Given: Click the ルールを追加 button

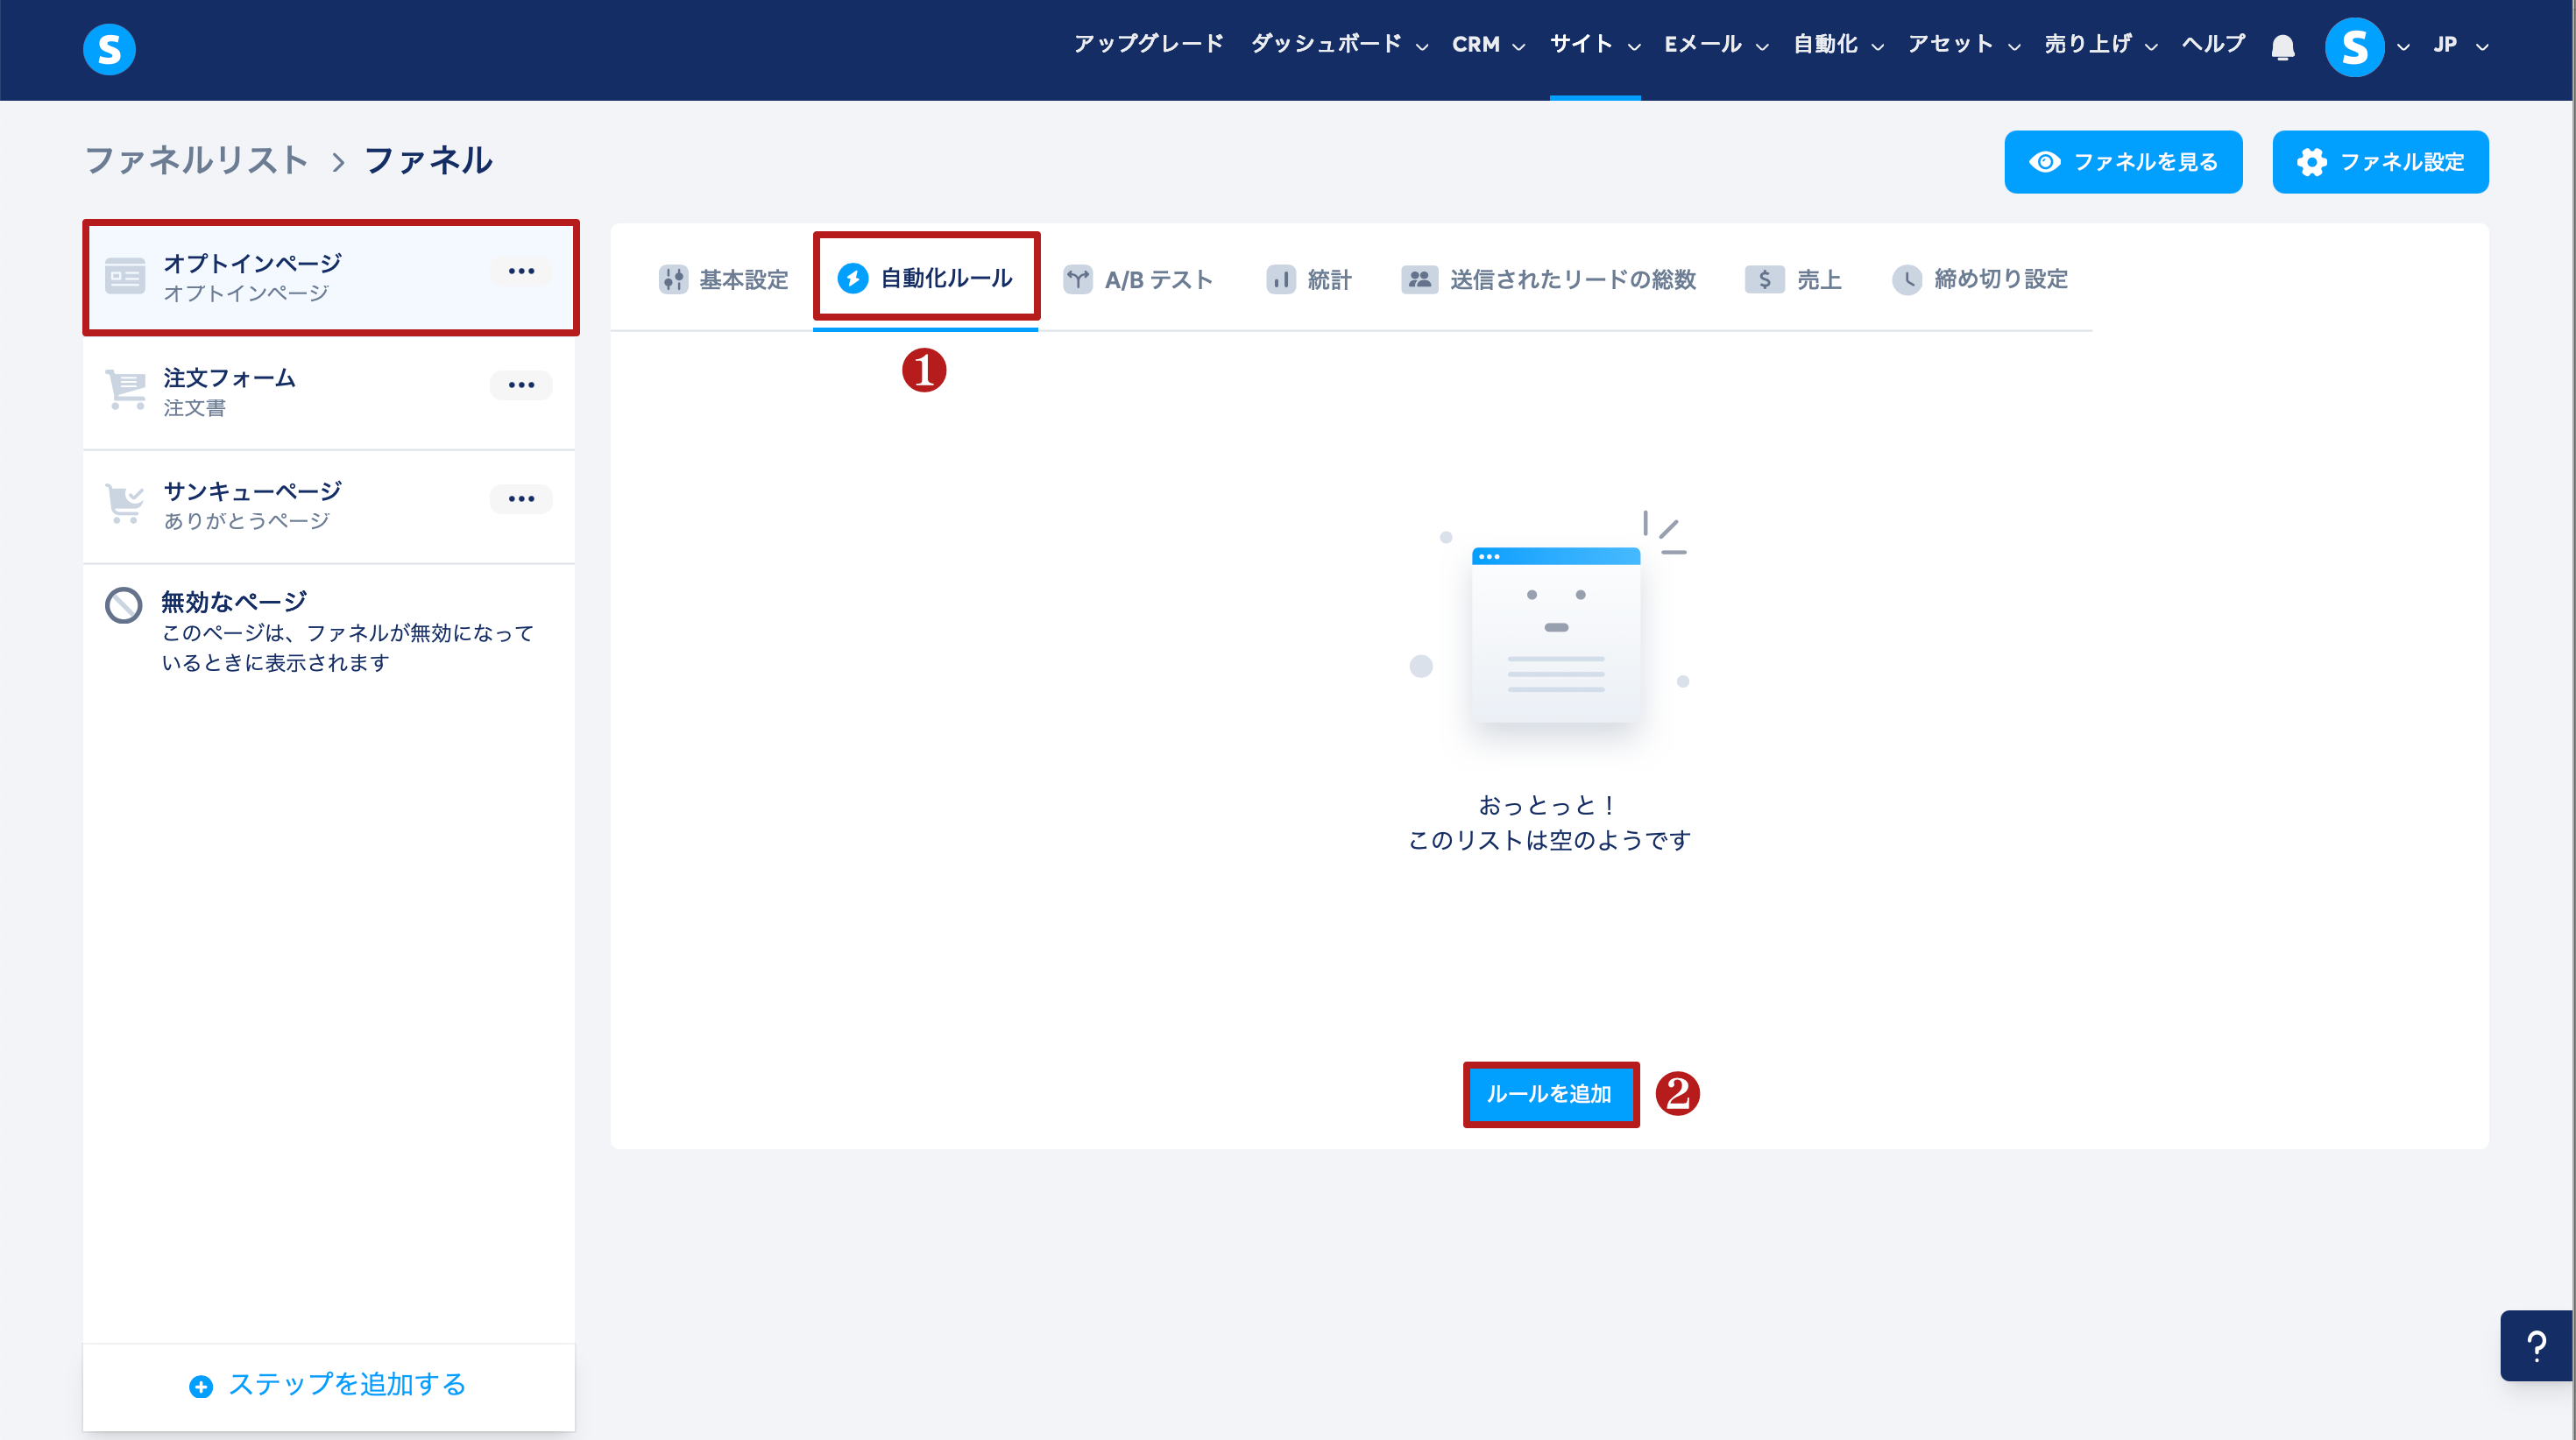Looking at the screenshot, I should coord(1549,1094).
